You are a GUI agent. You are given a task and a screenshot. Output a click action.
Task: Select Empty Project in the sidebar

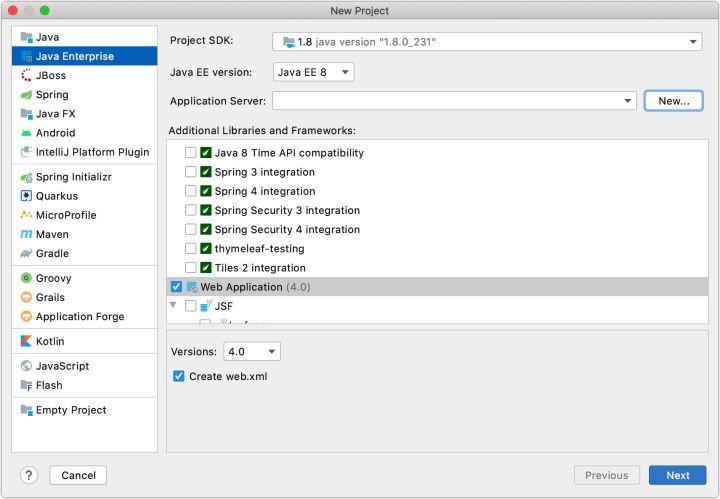[x=70, y=410]
